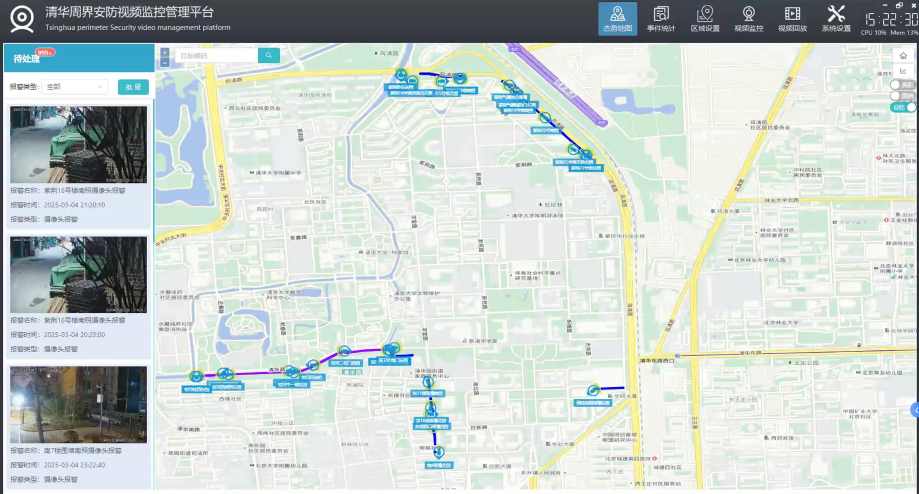The image size is (919, 494).
Task: Click title text 清华周界安防视频监控管理平台
Action: (x=130, y=12)
